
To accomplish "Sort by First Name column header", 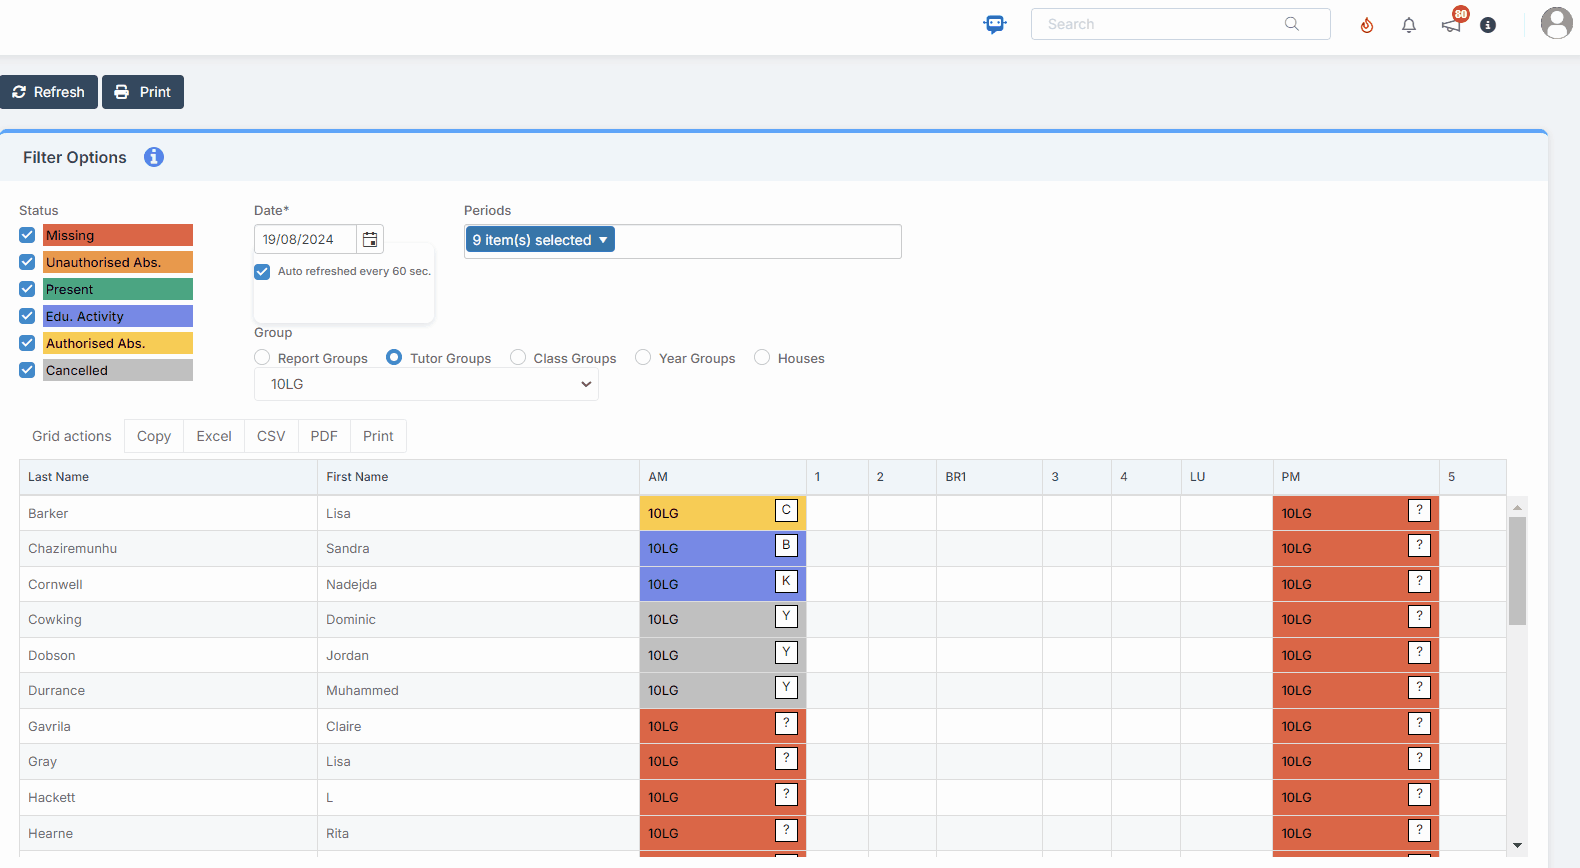I will pyautogui.click(x=478, y=477).
